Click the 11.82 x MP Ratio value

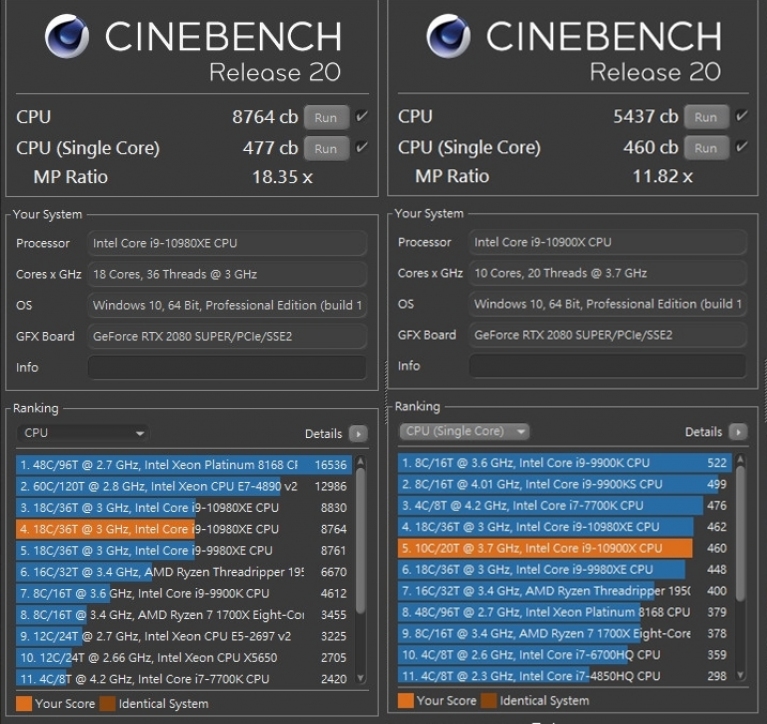[663, 176]
